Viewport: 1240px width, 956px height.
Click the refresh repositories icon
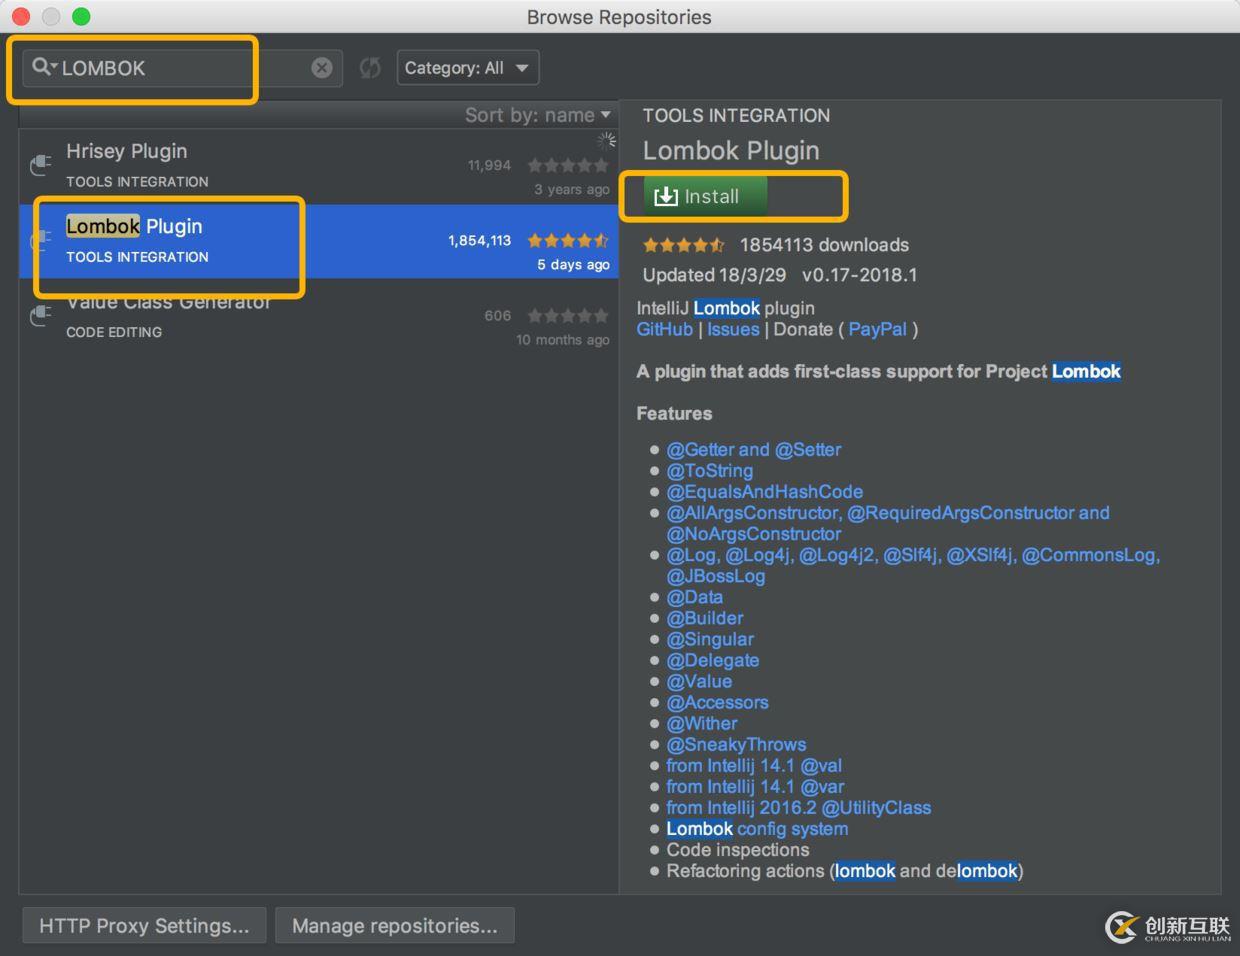370,67
